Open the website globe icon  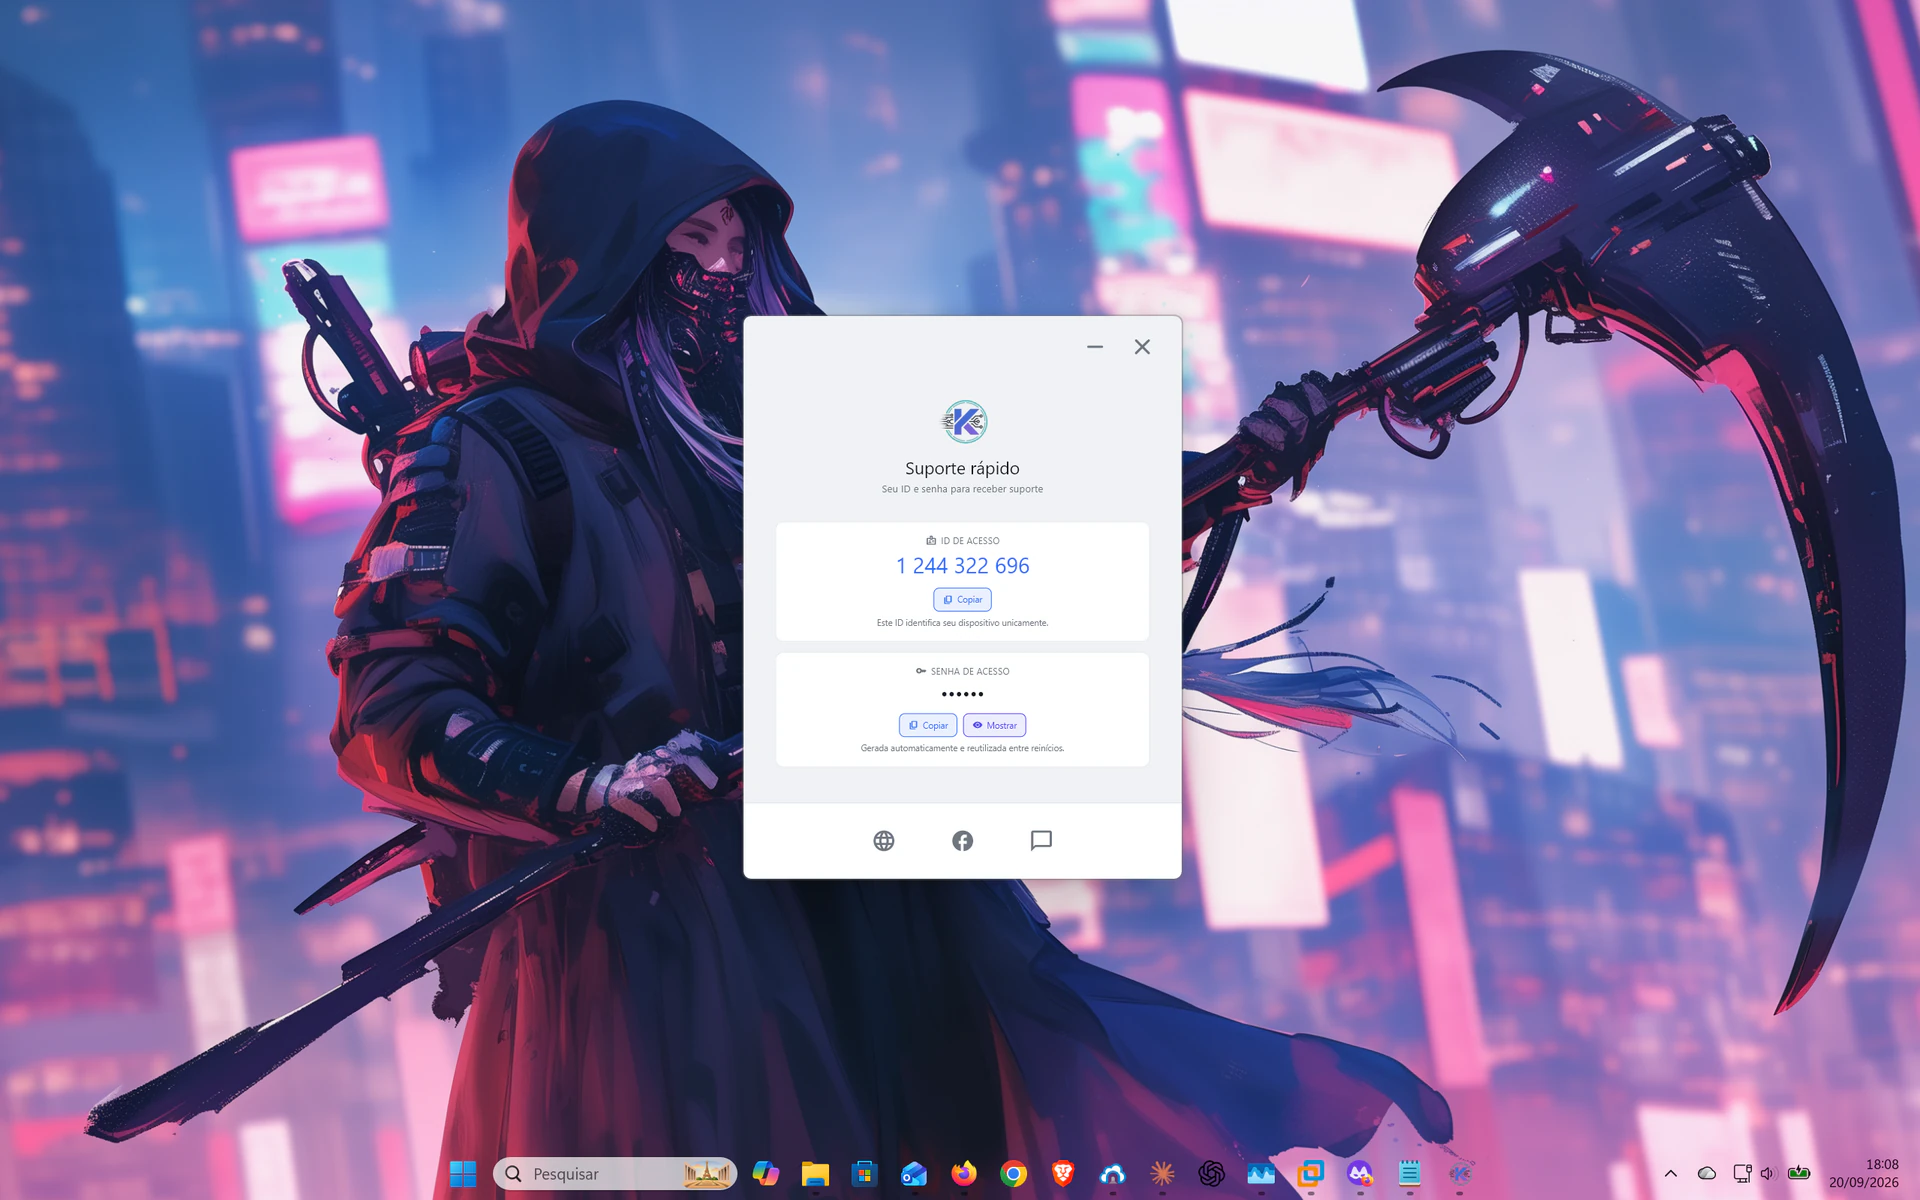point(884,841)
